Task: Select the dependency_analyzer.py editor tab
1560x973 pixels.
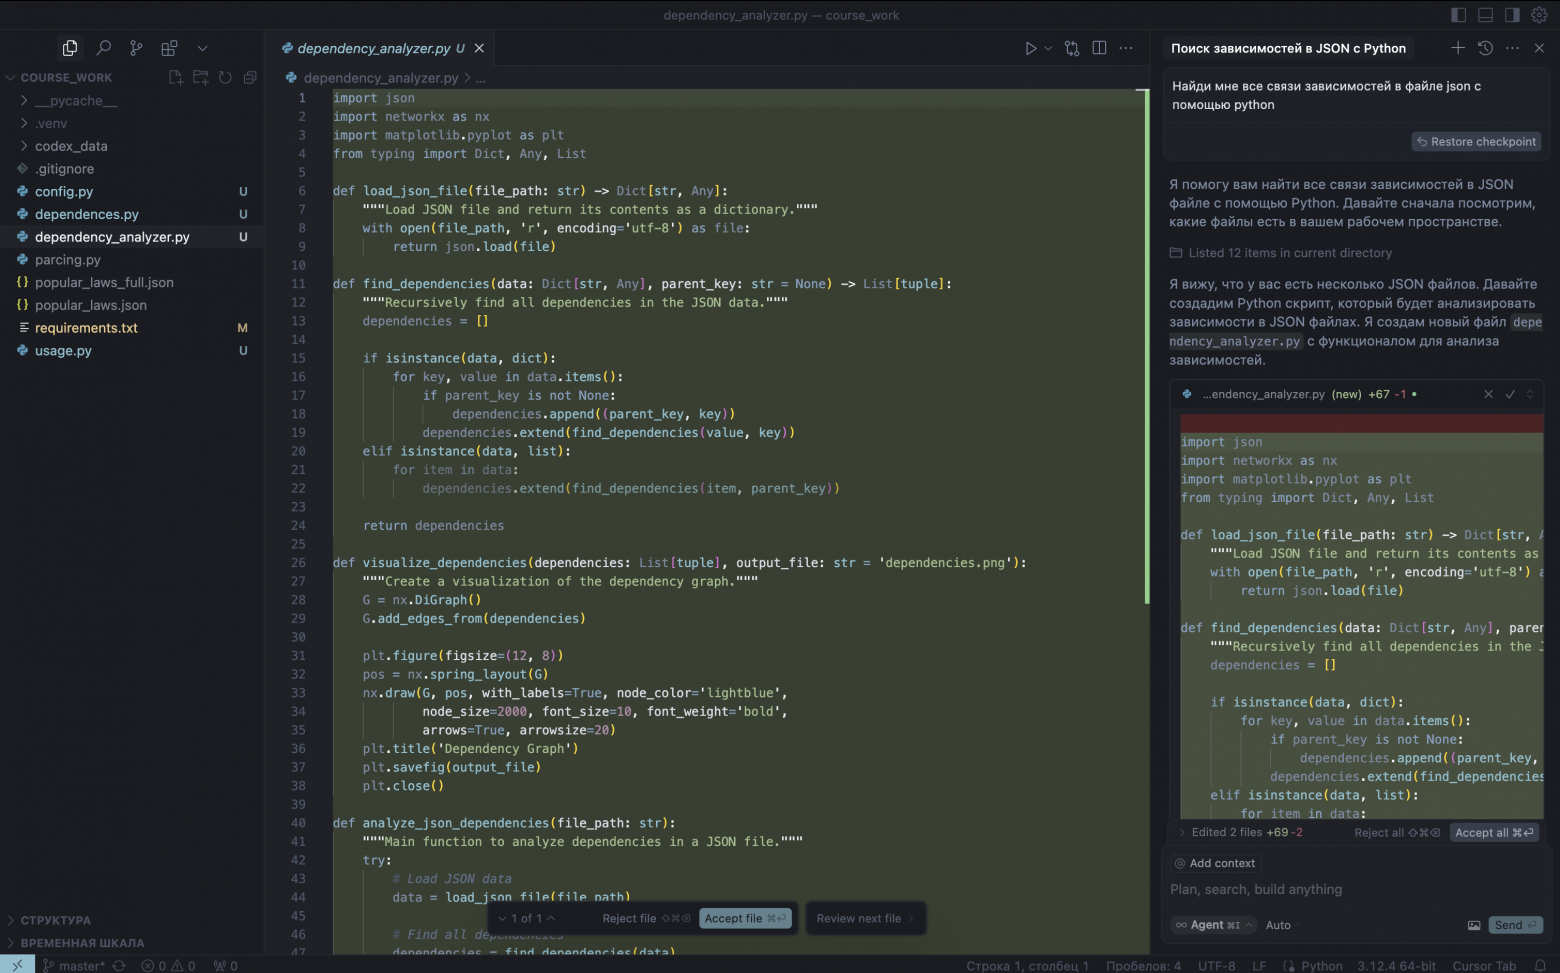Action: [x=373, y=48]
